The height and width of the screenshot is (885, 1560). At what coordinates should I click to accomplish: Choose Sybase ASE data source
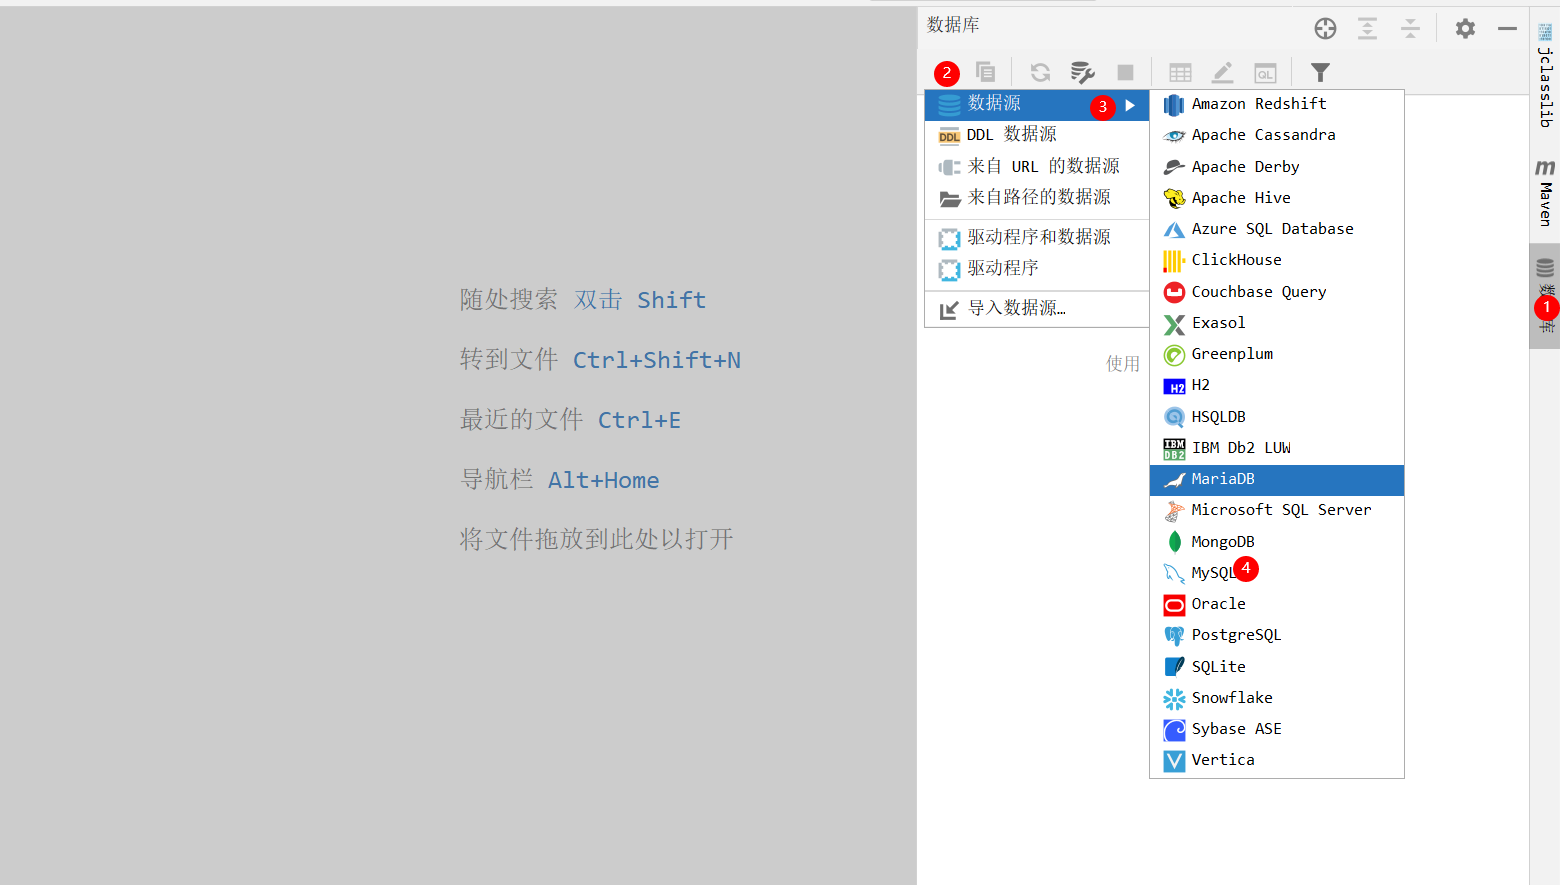coord(1277,729)
